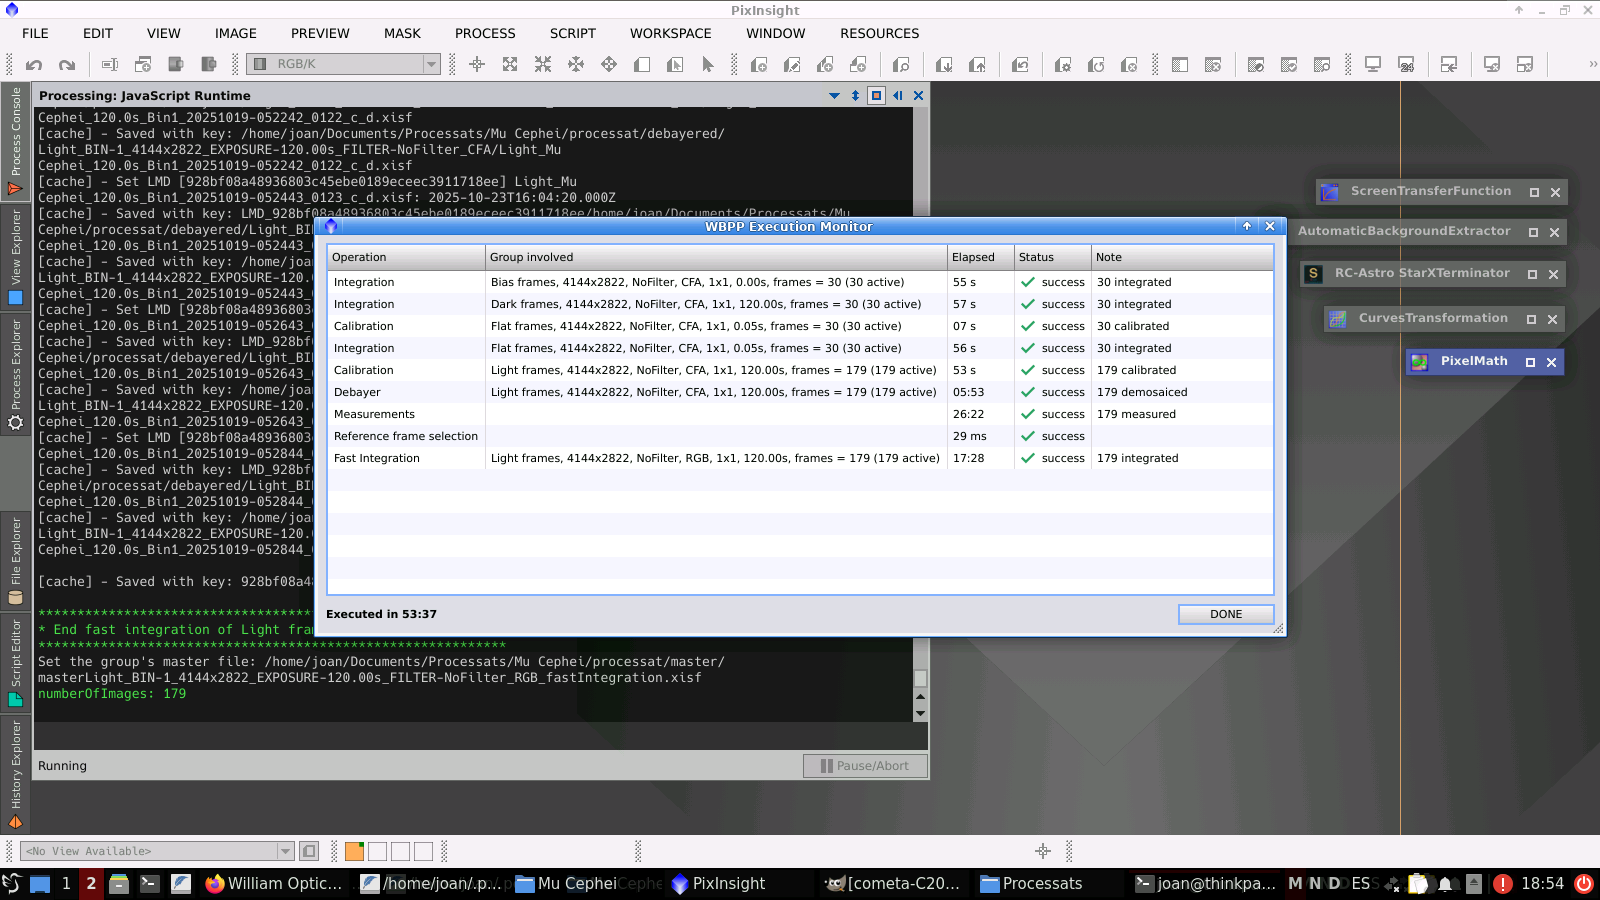Expand the Process Console panel down-arrow menu
This screenshot has width=1600, height=900.
(x=834, y=96)
